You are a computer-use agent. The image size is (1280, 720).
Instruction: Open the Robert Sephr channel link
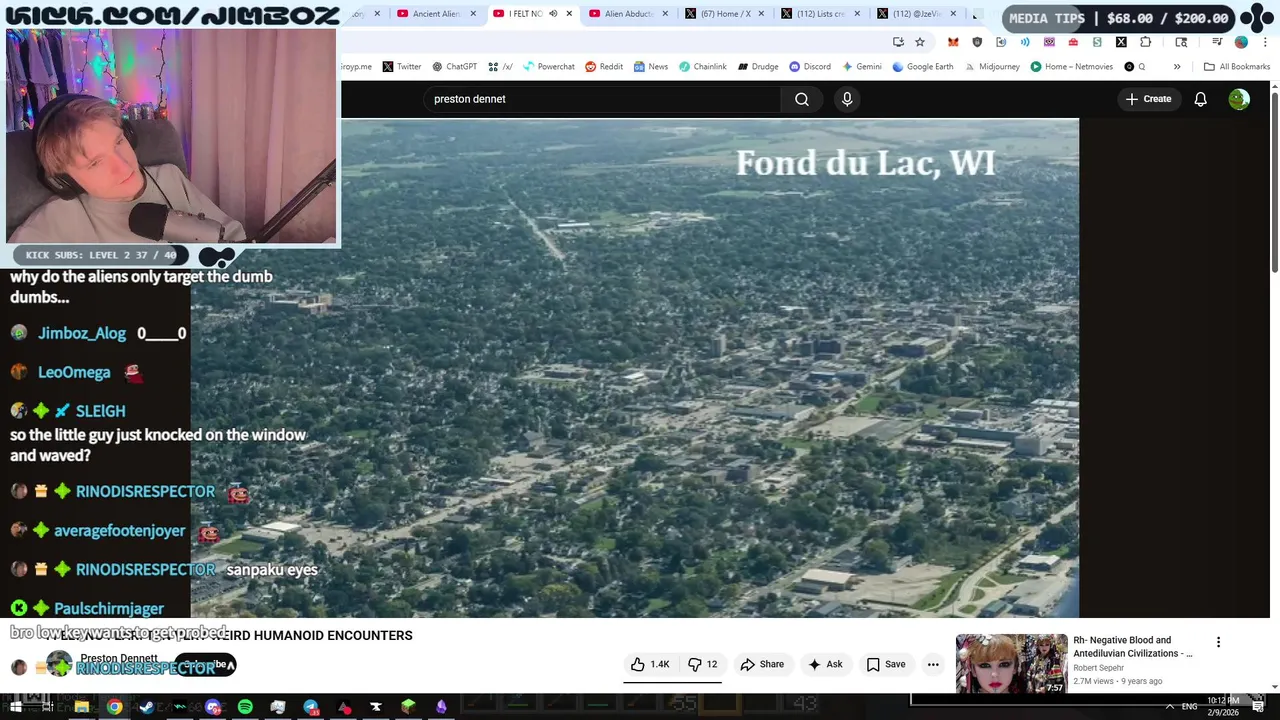pyautogui.click(x=1098, y=668)
